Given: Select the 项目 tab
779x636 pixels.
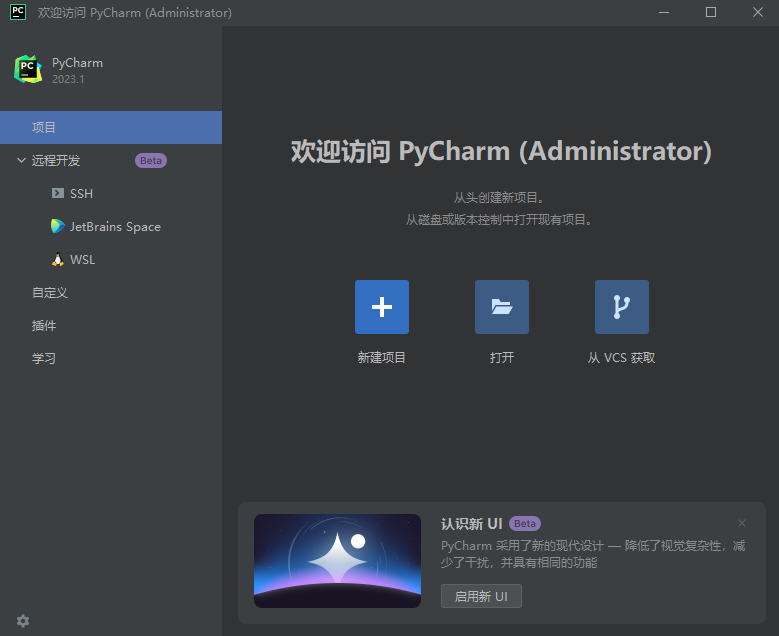Looking at the screenshot, I should click(111, 127).
